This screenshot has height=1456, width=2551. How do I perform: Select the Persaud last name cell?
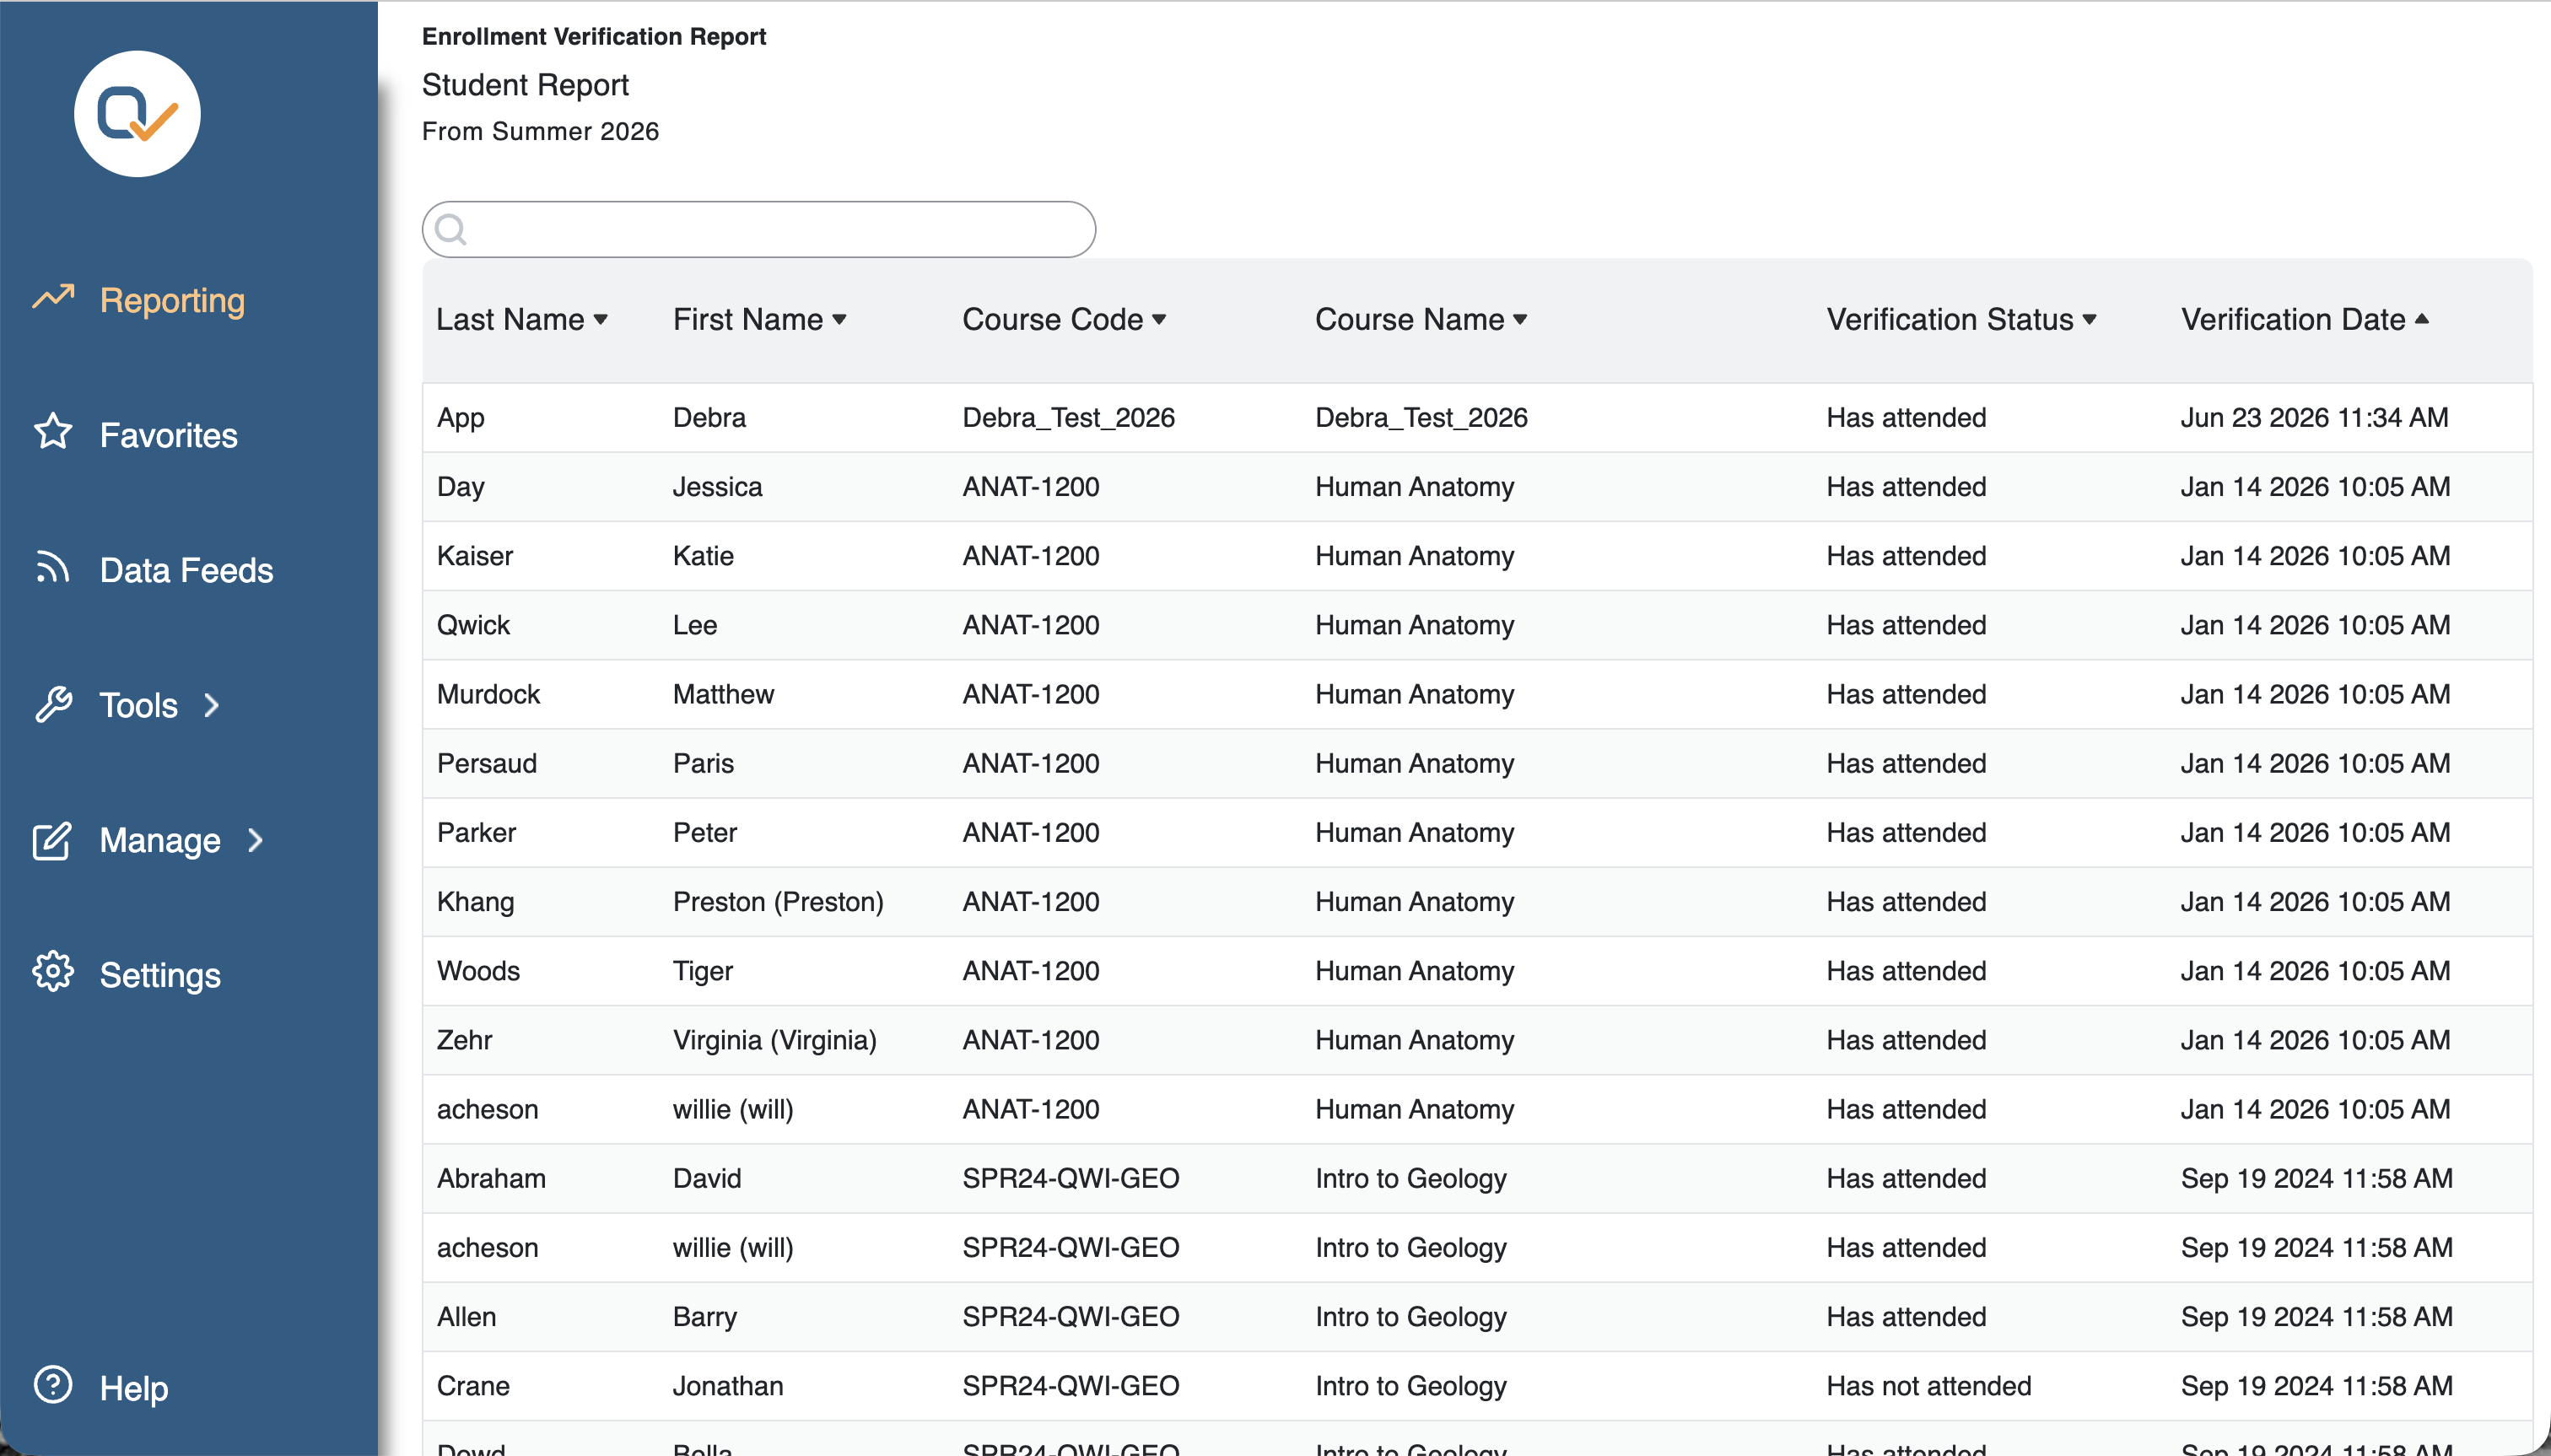(x=487, y=763)
